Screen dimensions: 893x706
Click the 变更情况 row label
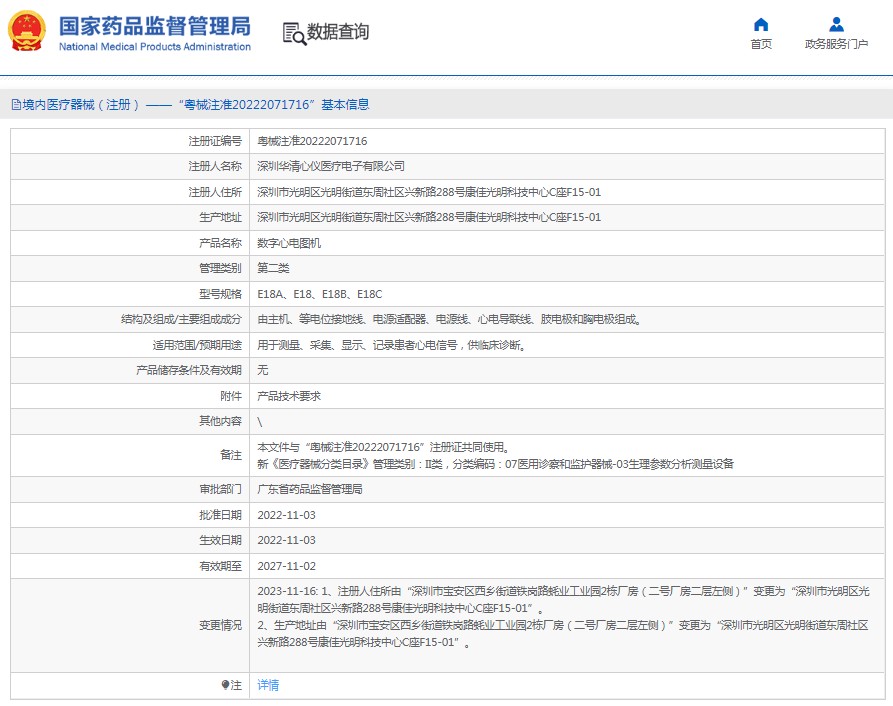click(220, 625)
